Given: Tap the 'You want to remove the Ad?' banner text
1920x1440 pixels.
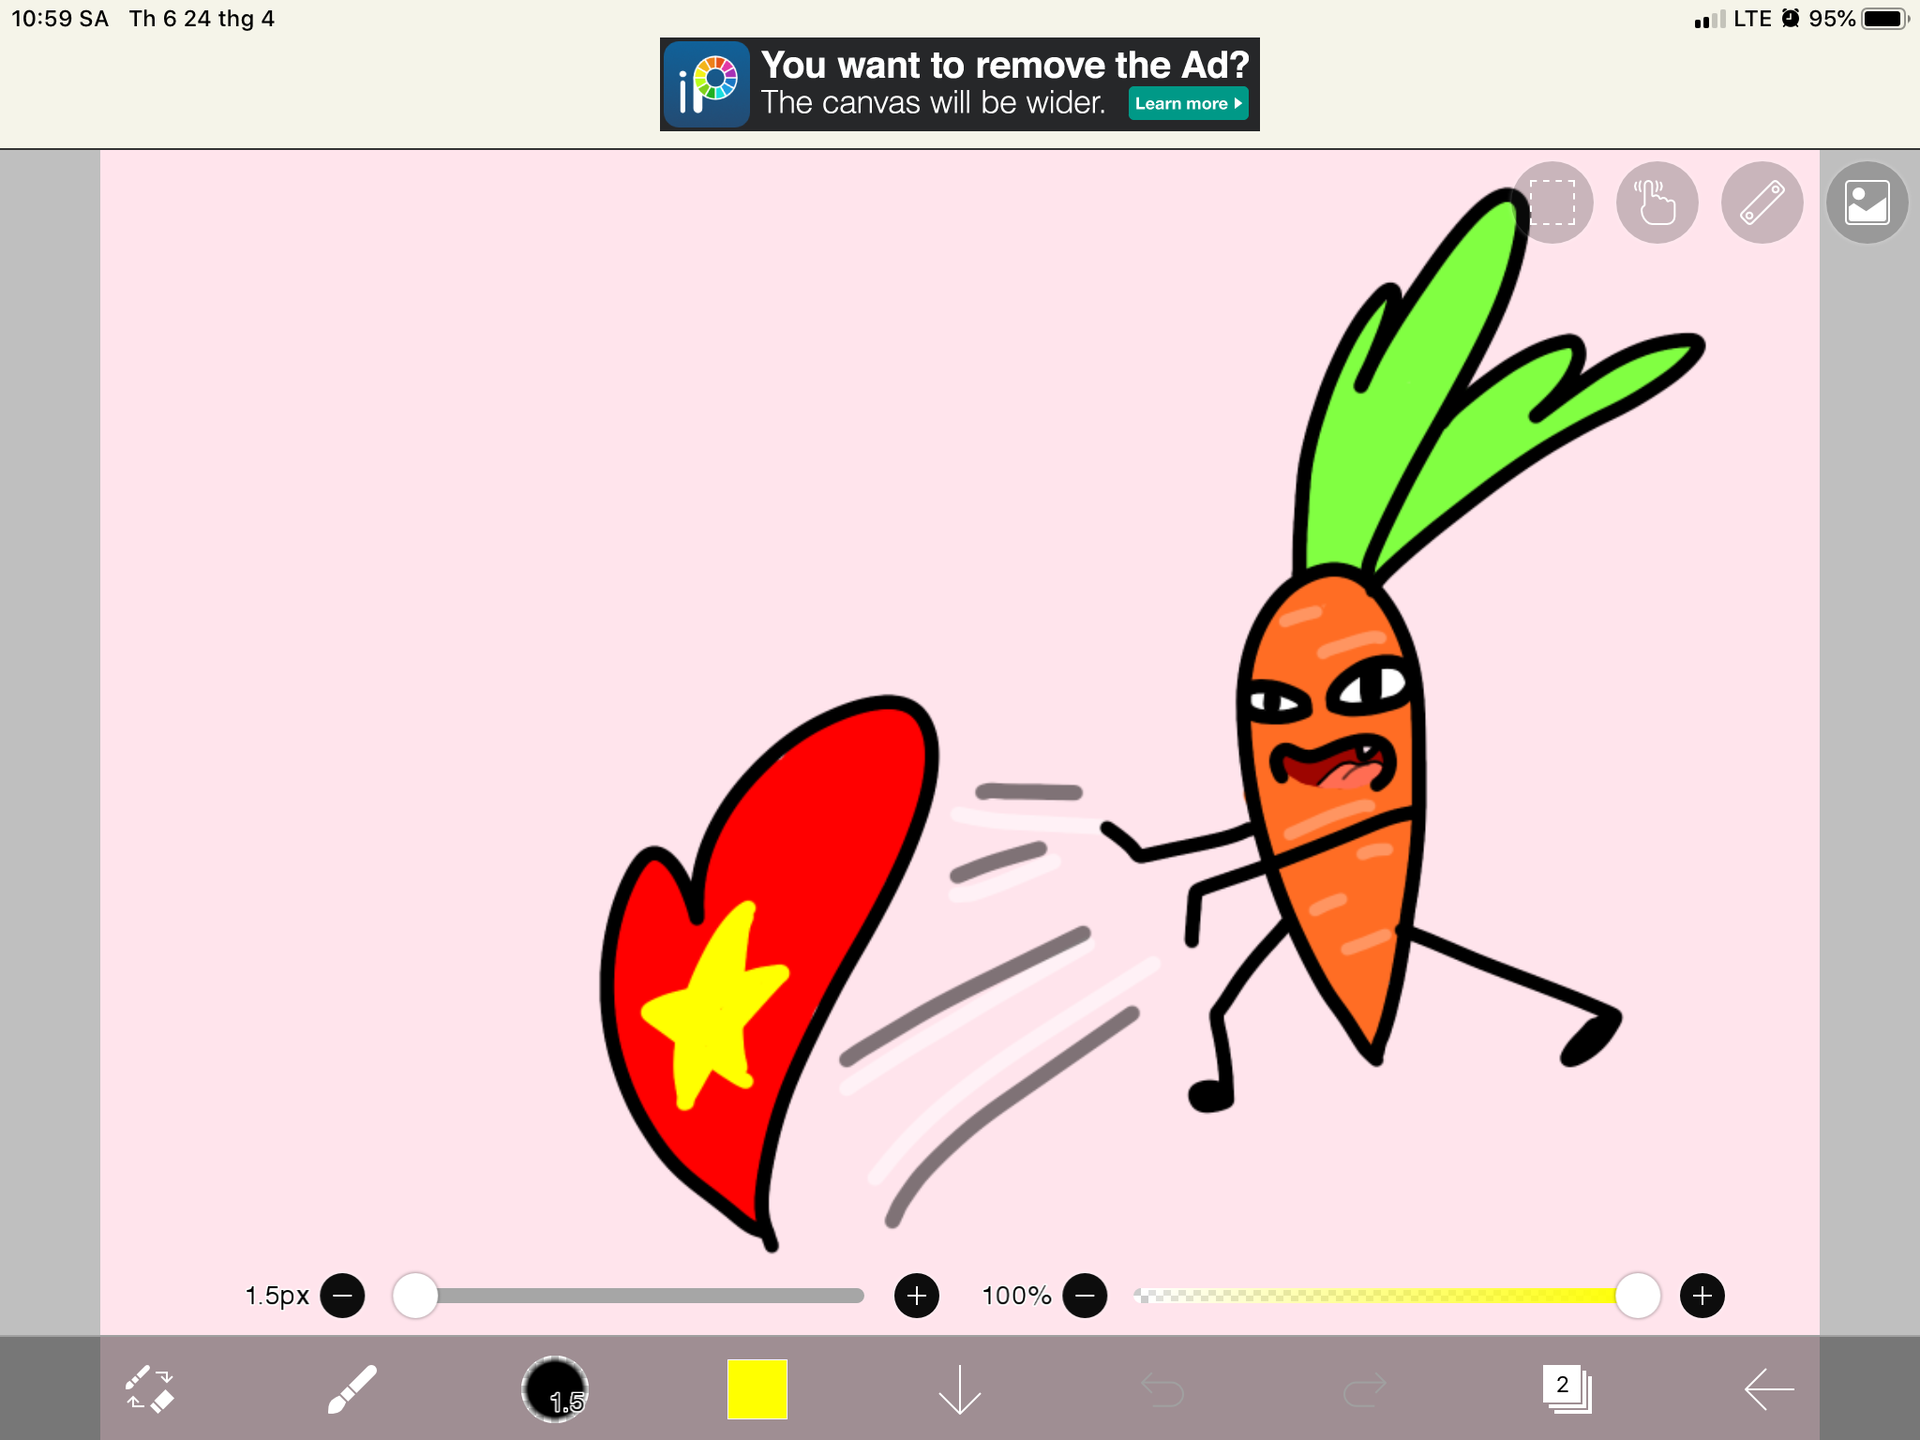Looking at the screenshot, I should tap(1005, 65).
